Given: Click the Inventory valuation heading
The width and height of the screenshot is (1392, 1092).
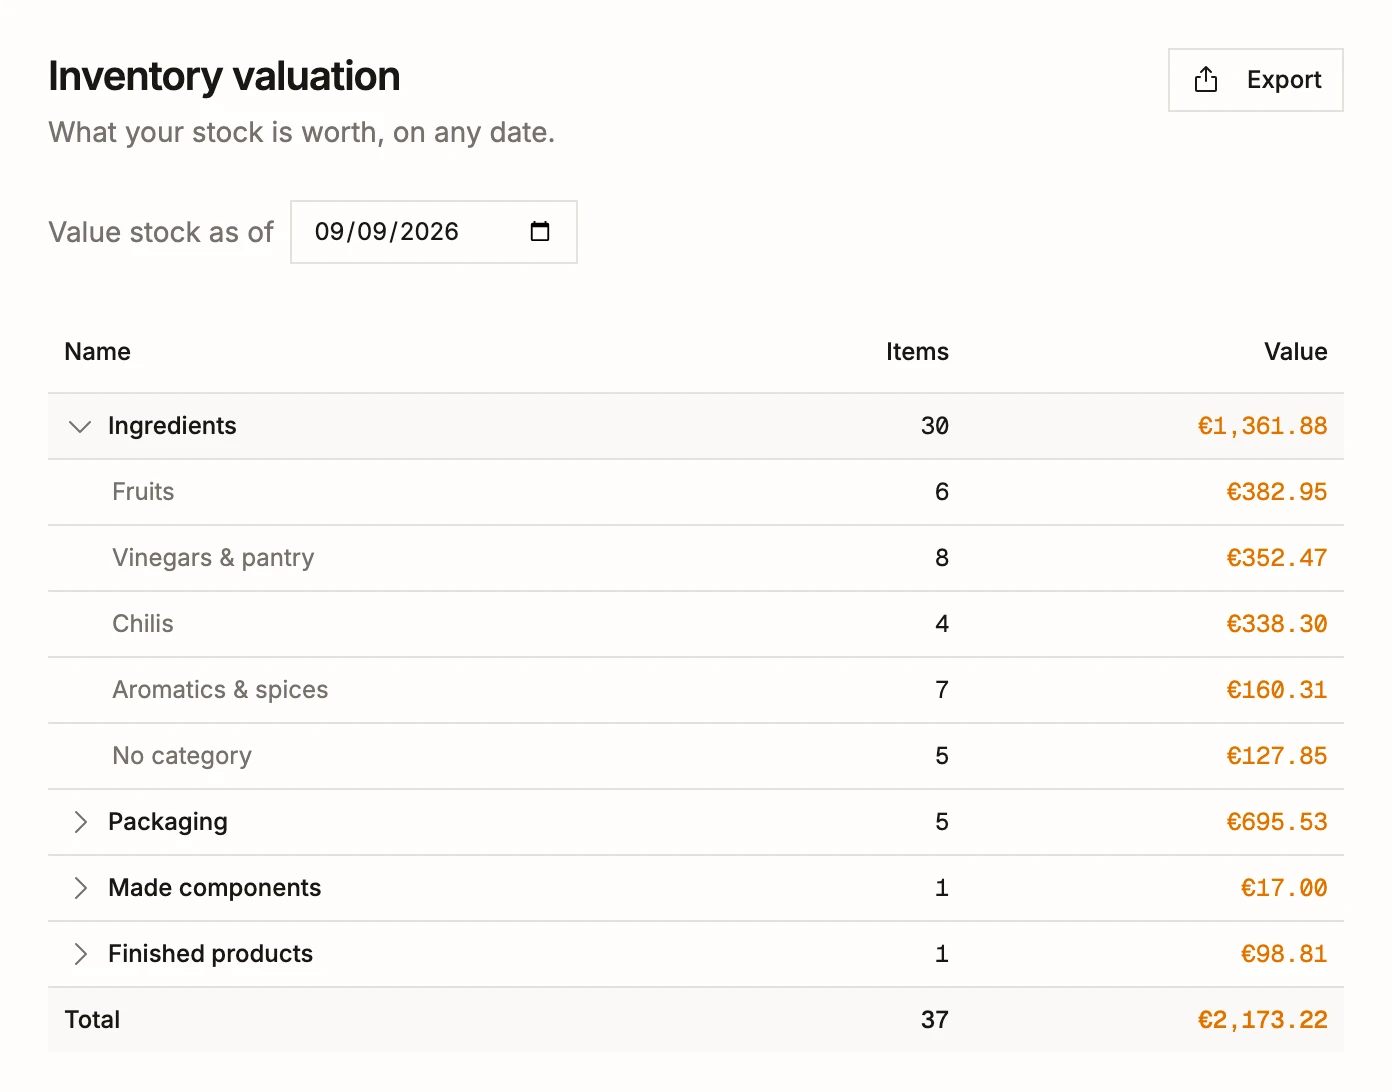Looking at the screenshot, I should [224, 77].
